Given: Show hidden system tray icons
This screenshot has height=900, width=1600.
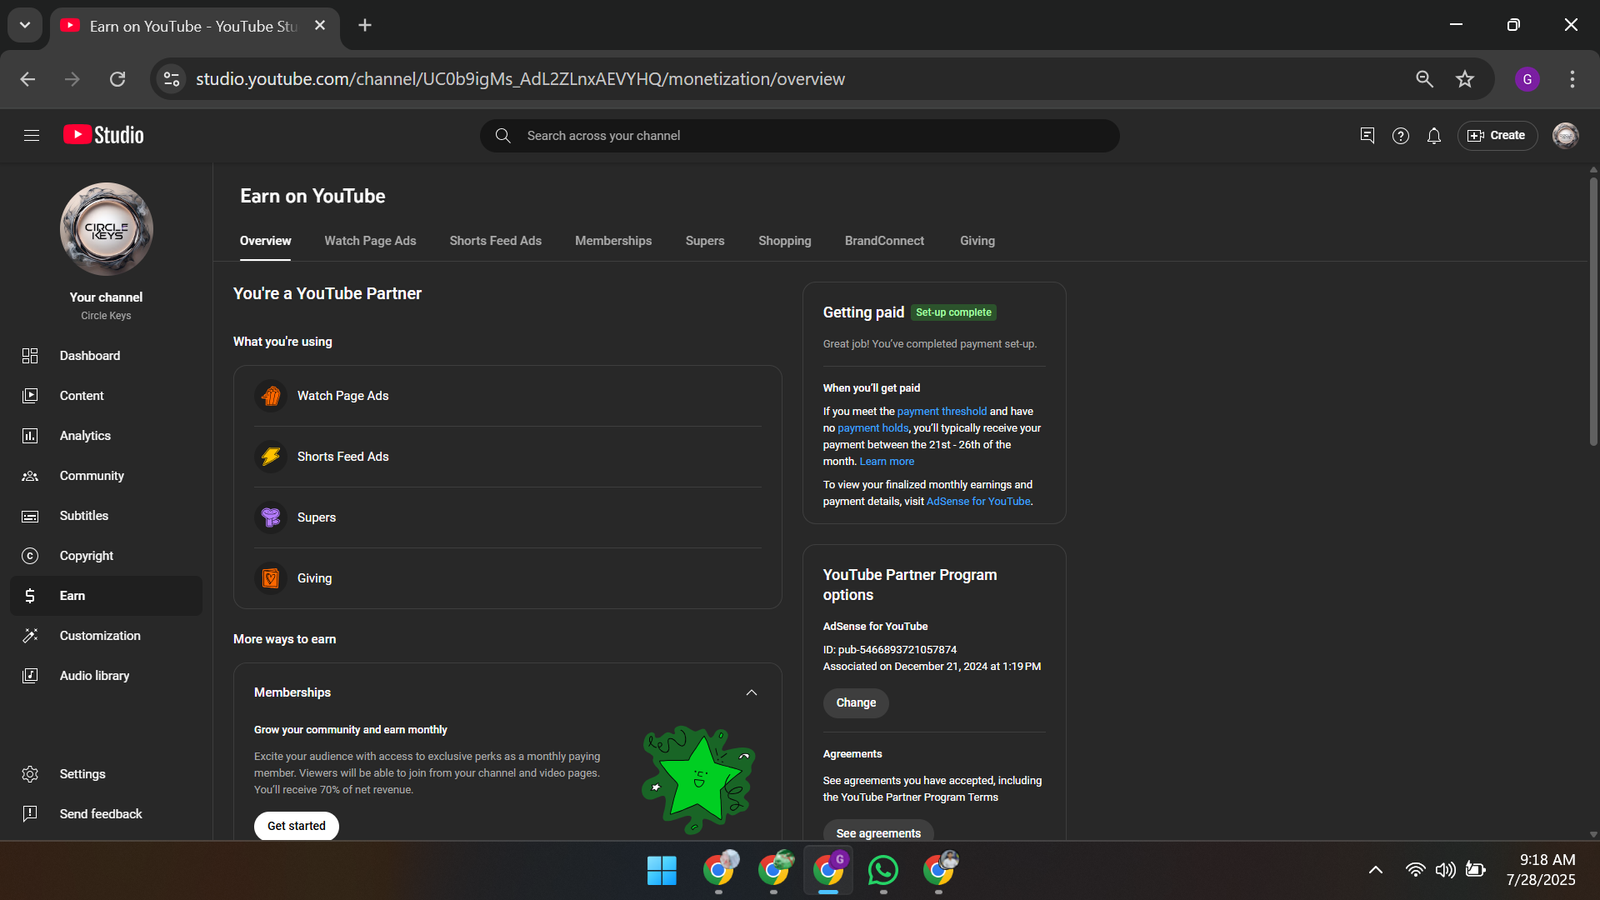Looking at the screenshot, I should 1376,870.
